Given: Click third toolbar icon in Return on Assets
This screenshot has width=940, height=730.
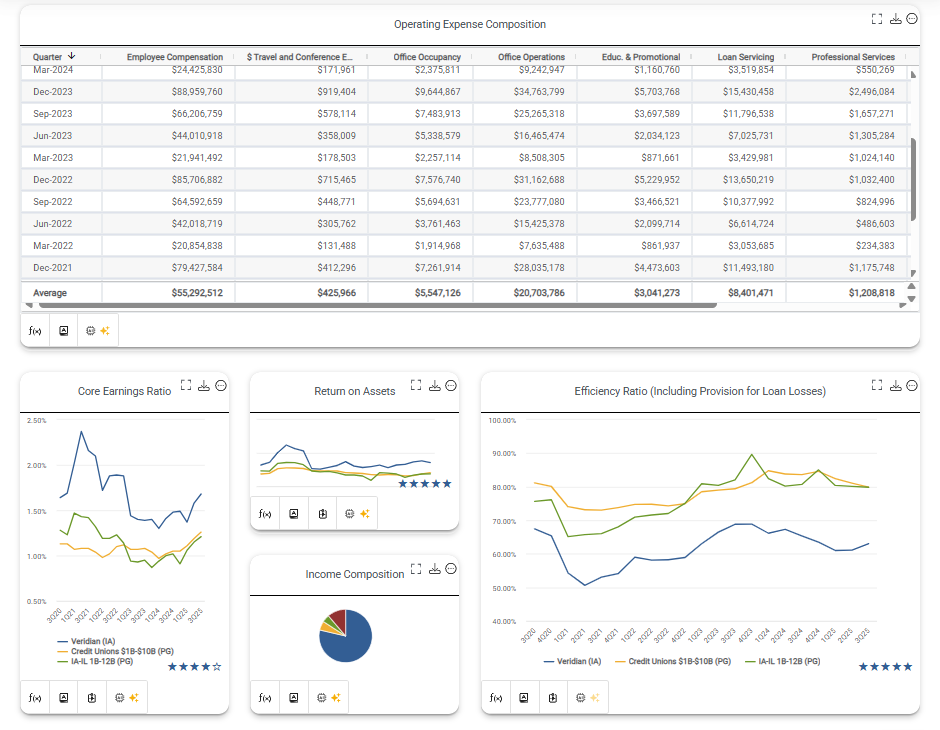Looking at the screenshot, I should pyautogui.click(x=323, y=514).
